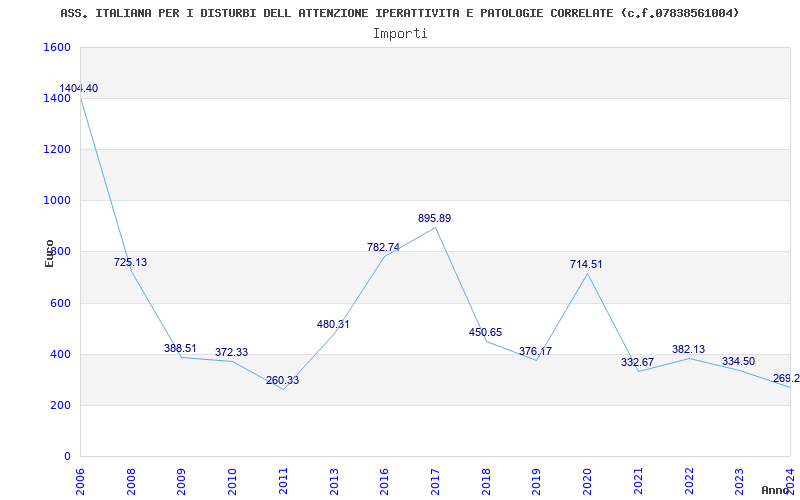Click the 200 y-axis tick label

(61, 405)
